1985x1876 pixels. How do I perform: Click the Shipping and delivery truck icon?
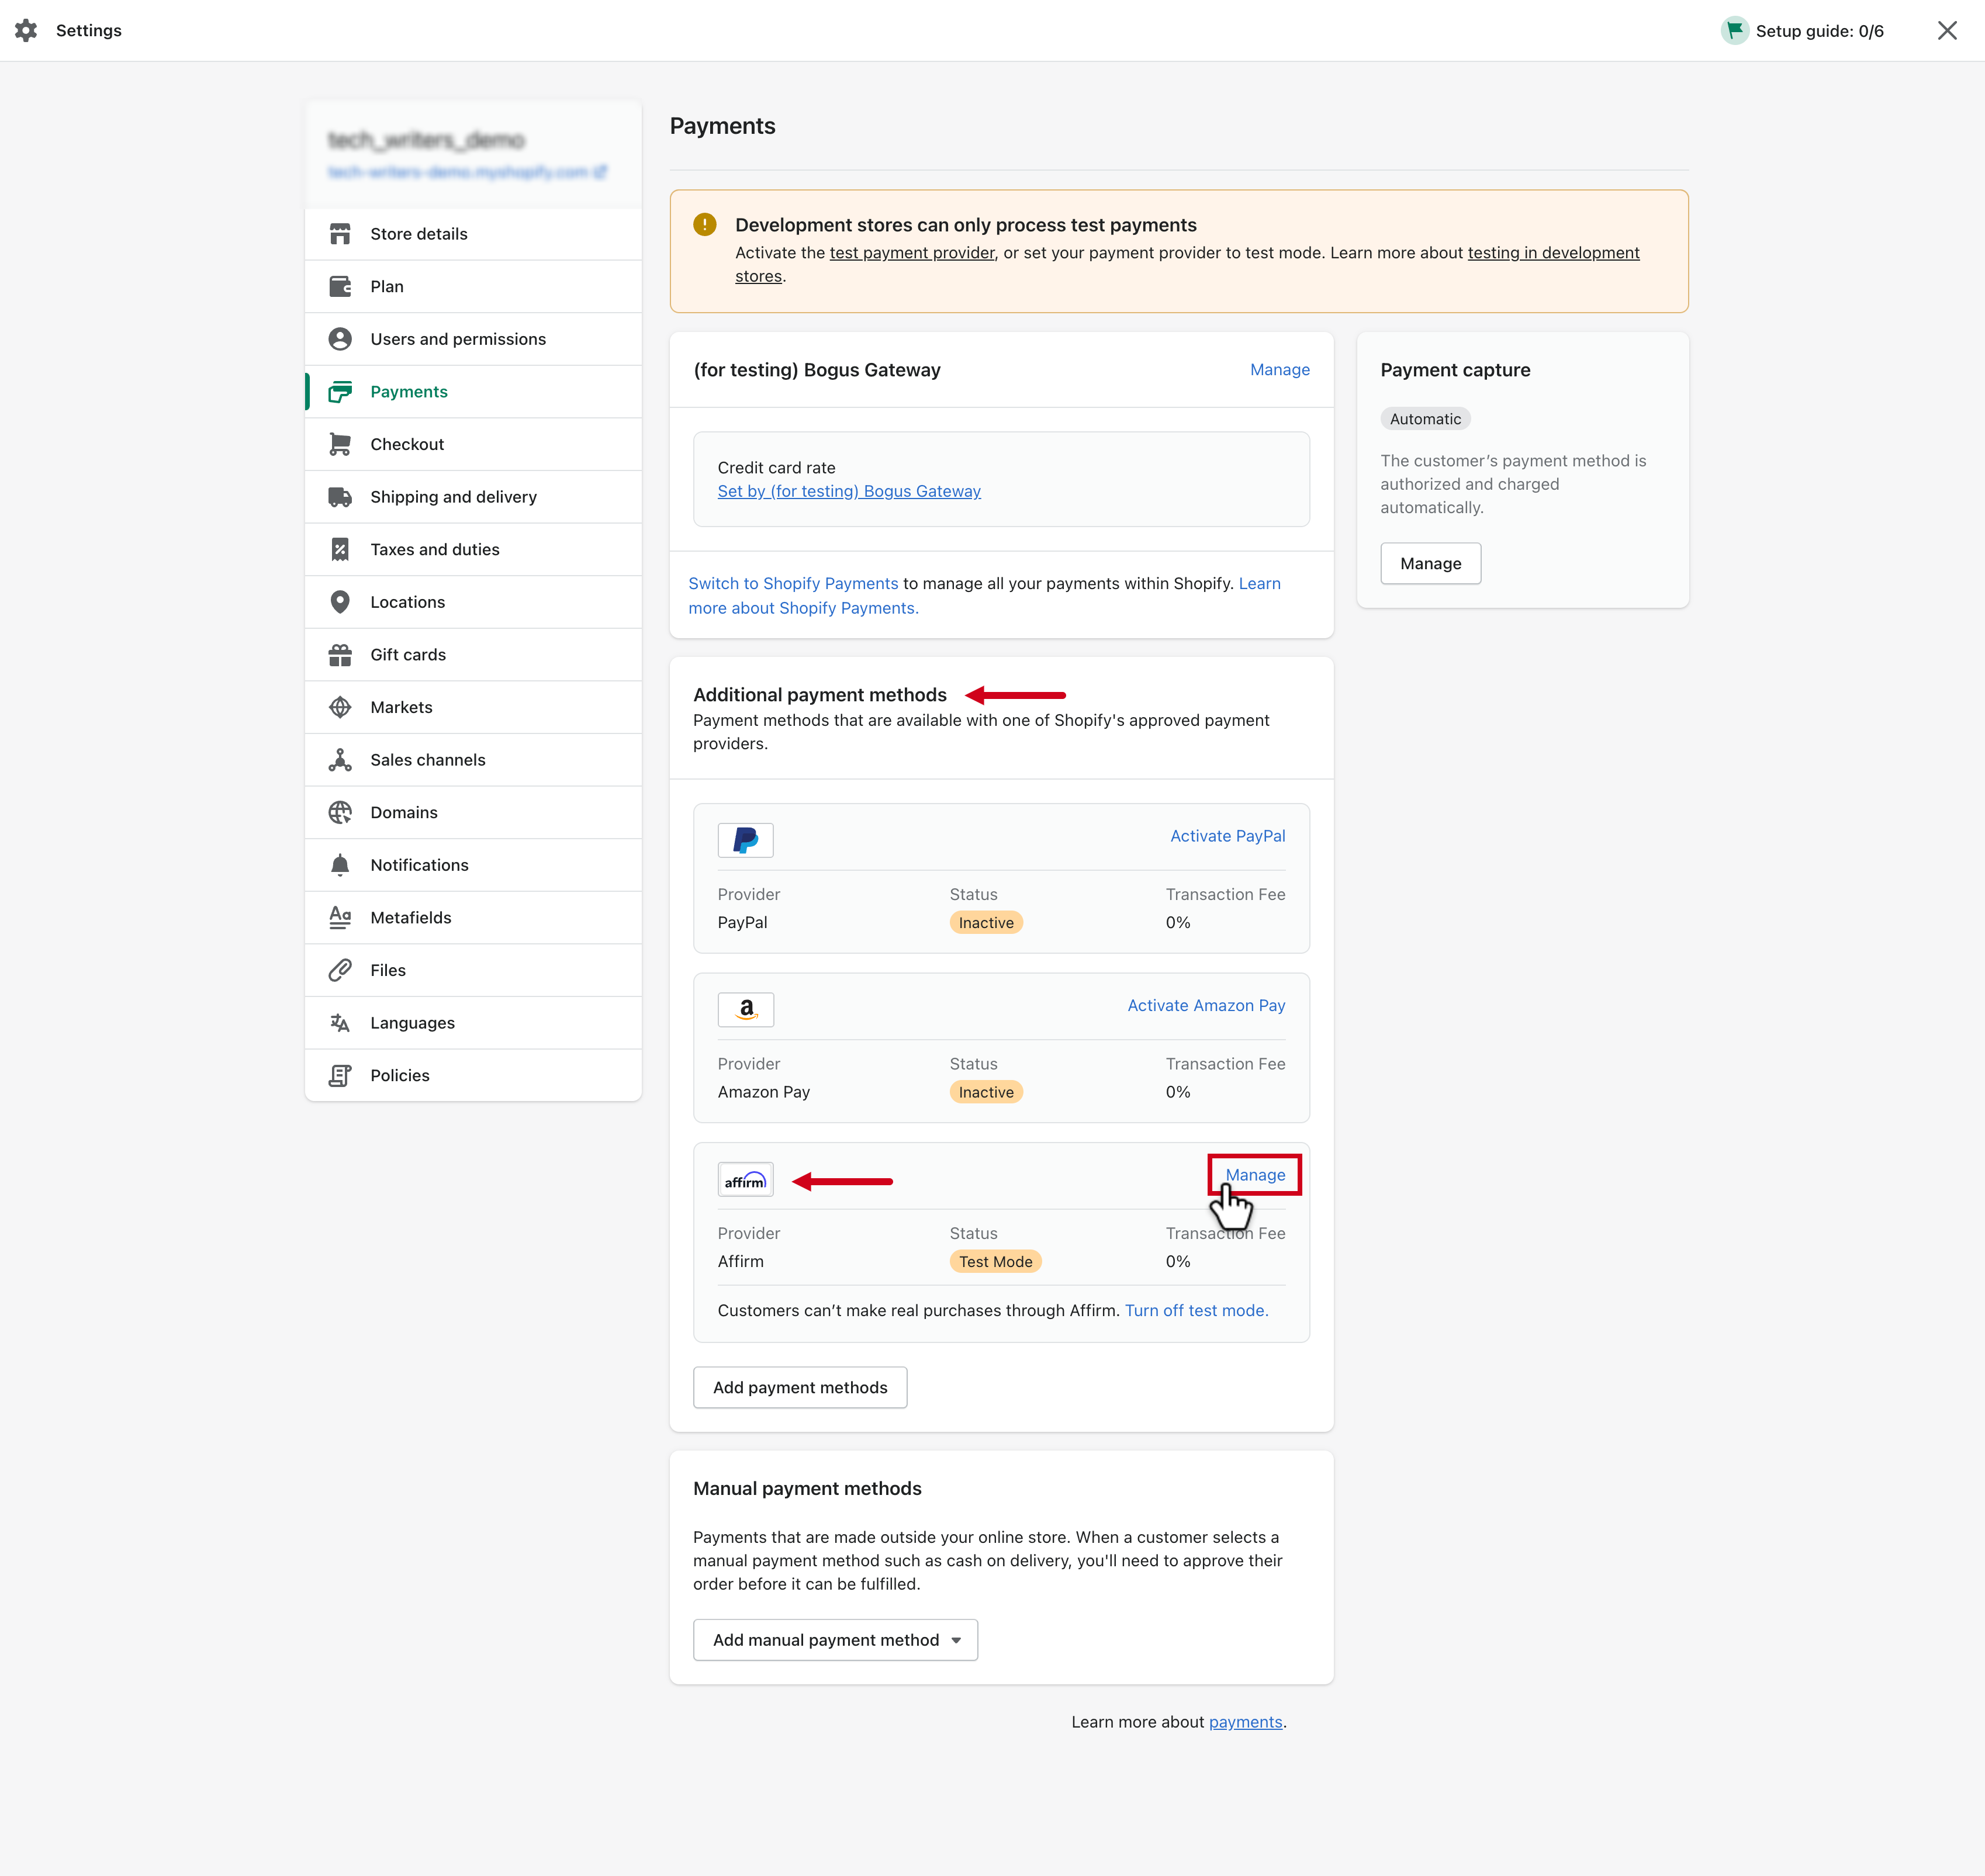(x=340, y=497)
